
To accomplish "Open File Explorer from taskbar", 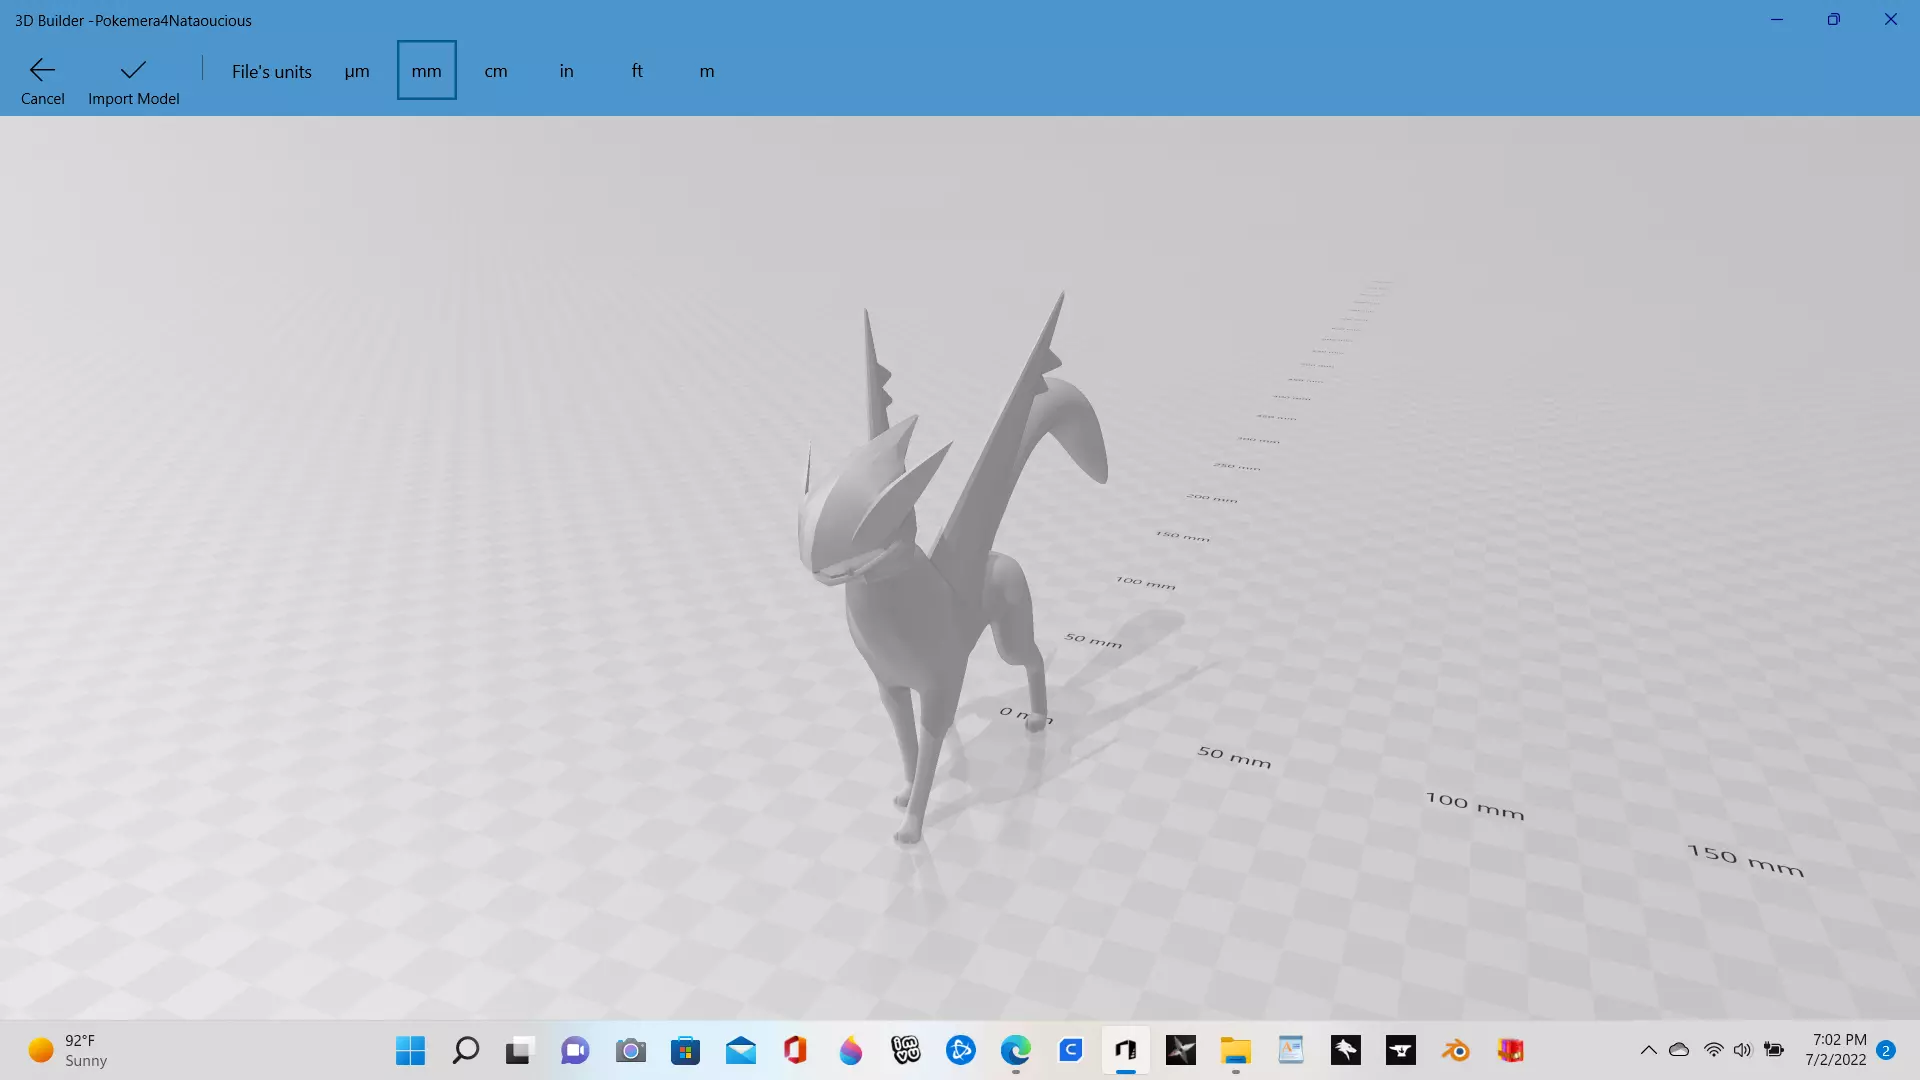I will 1236,1051.
